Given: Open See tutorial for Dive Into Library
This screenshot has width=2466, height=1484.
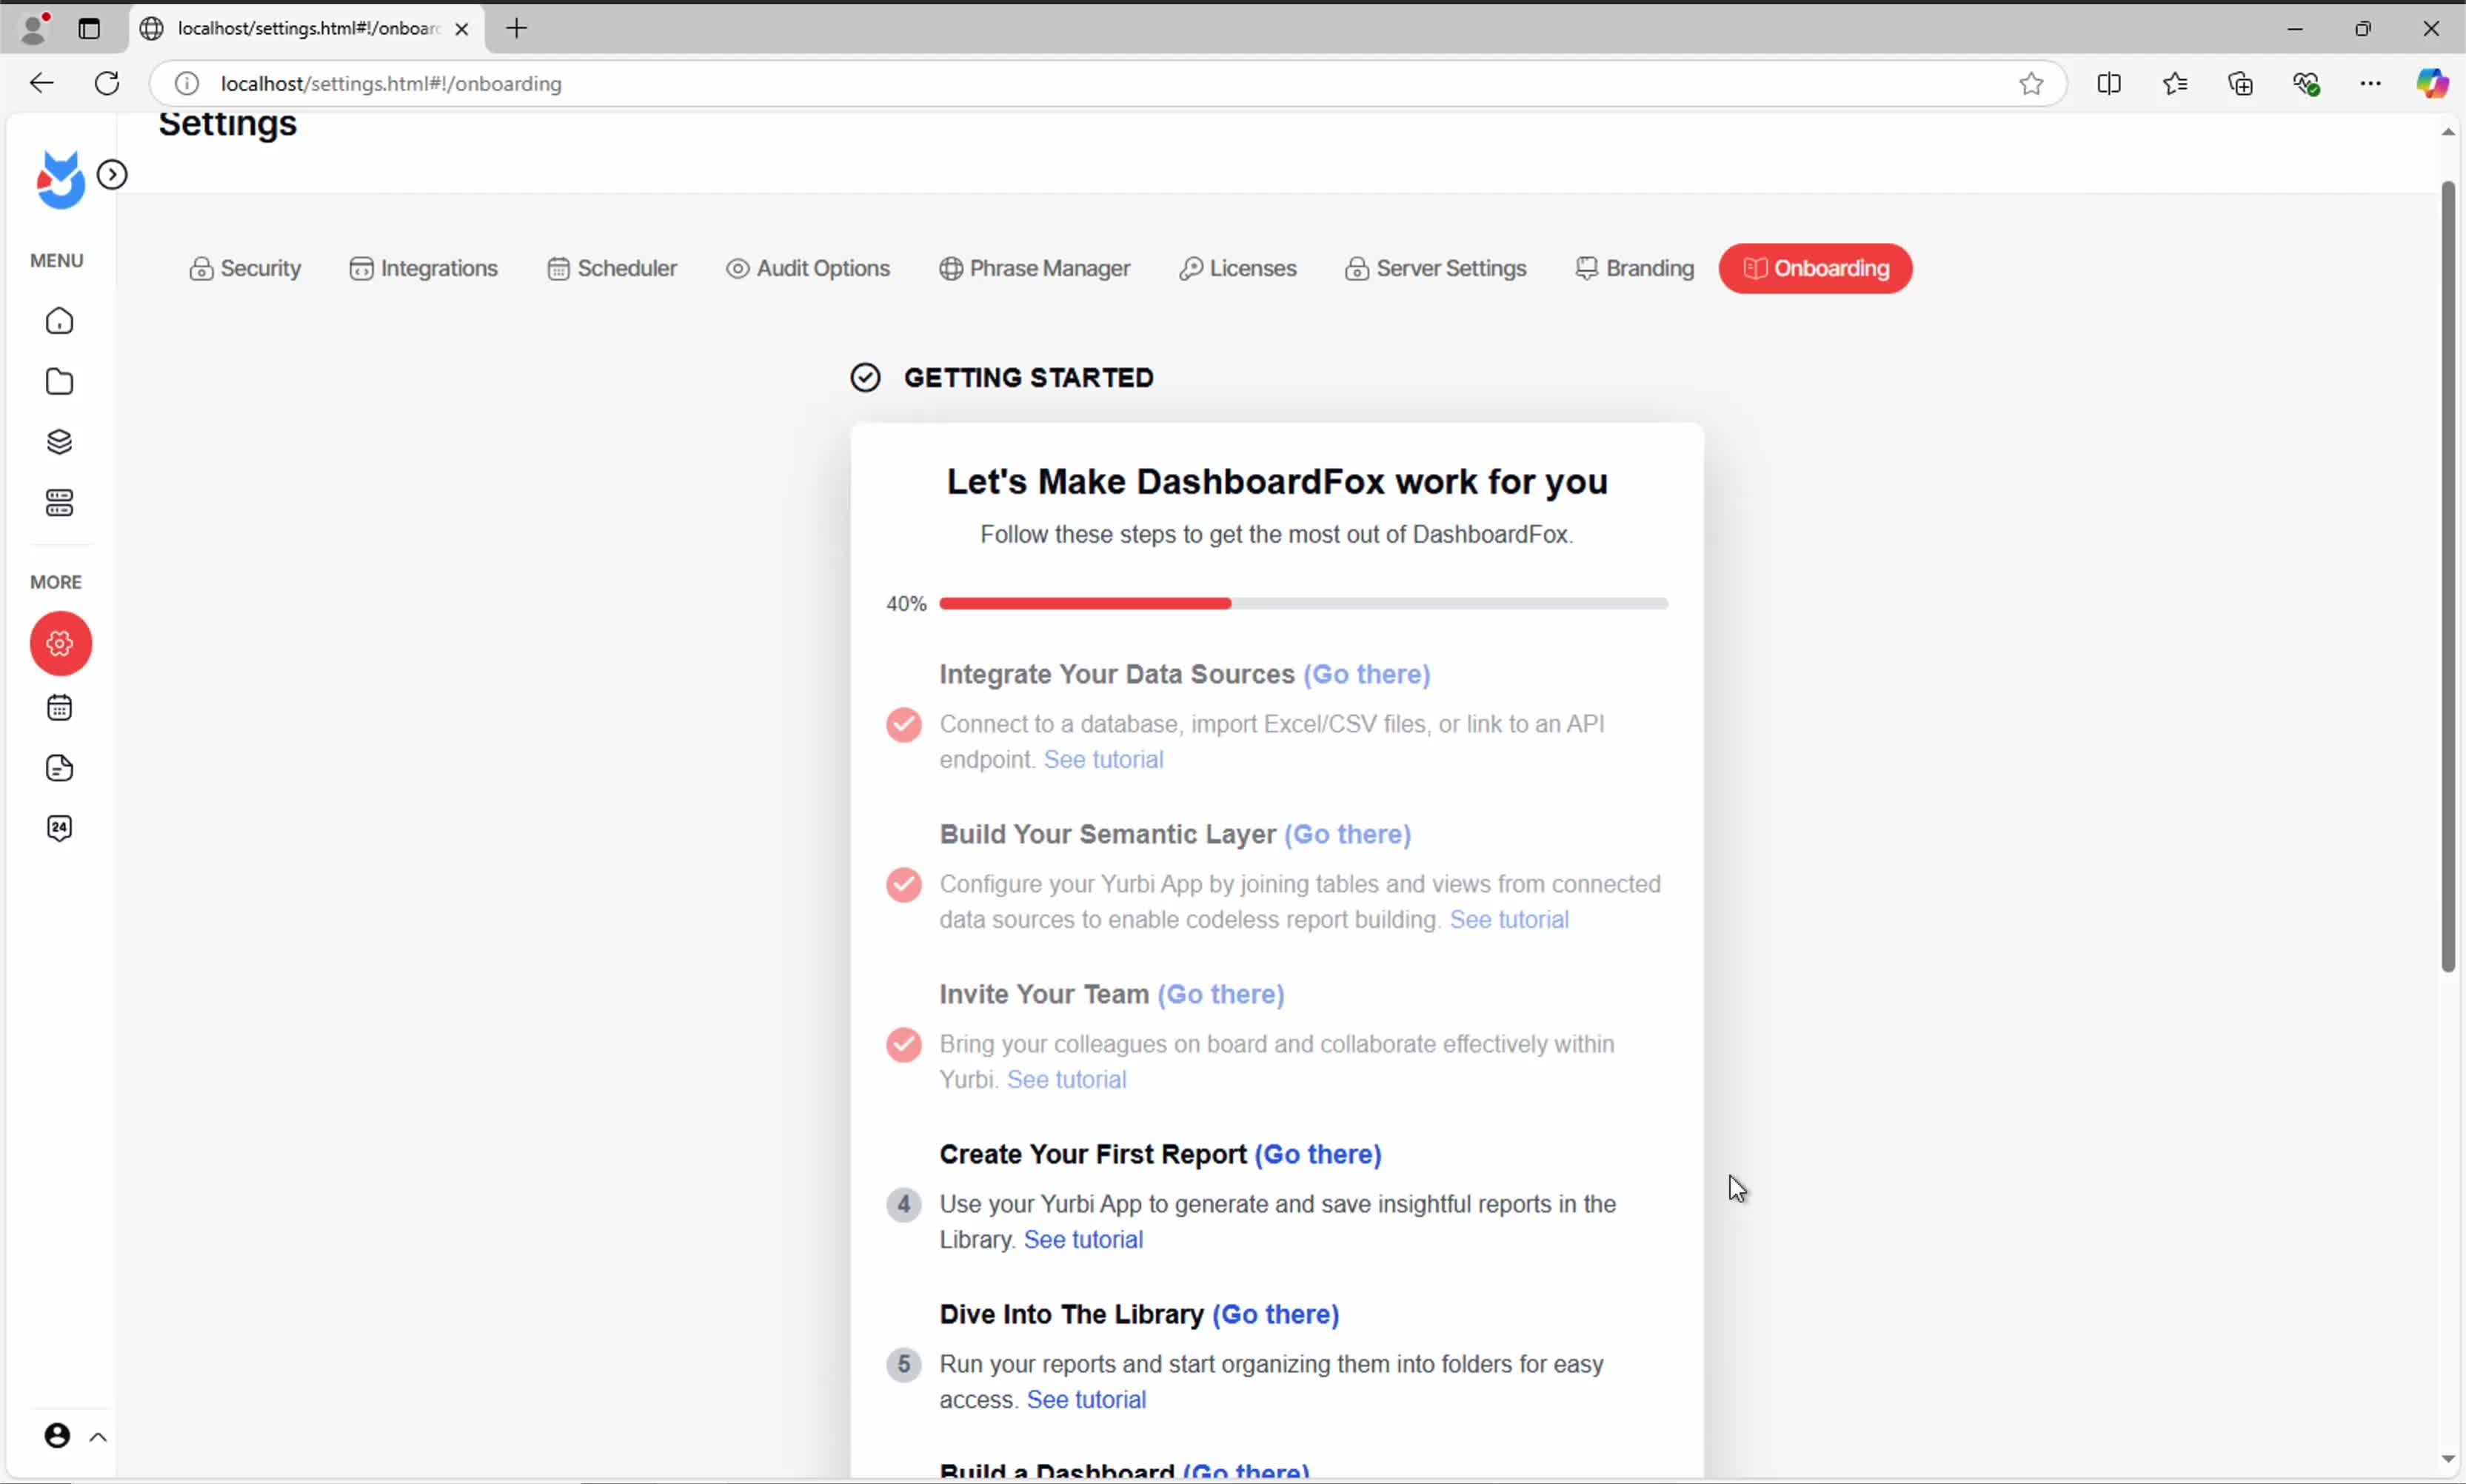Looking at the screenshot, I should 1086,1399.
